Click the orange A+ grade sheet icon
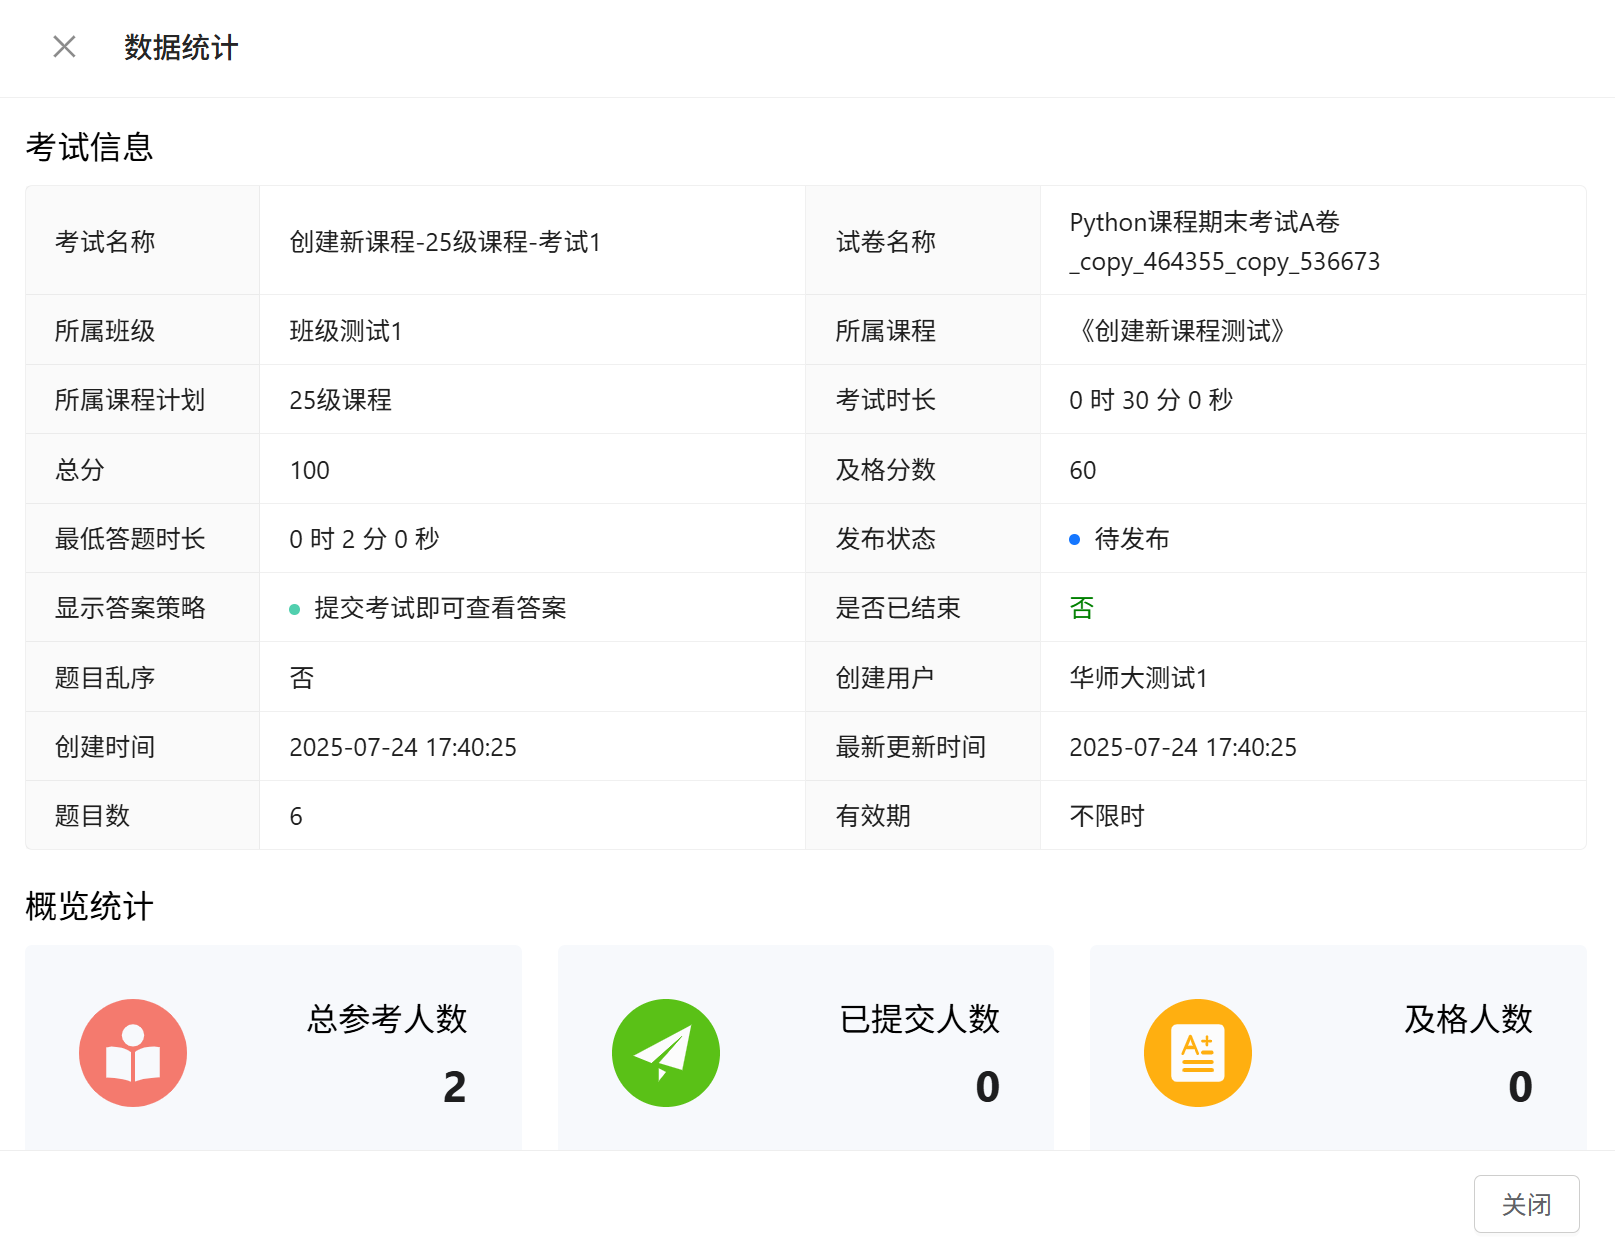This screenshot has height=1251, width=1615. click(1197, 1053)
